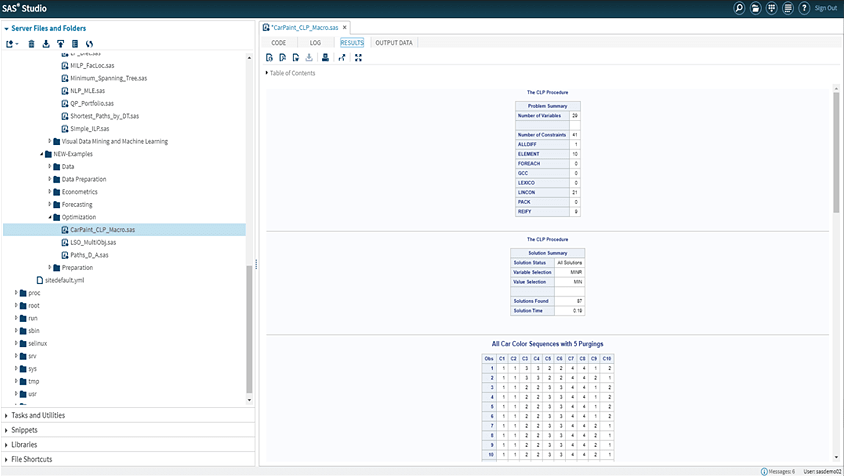Sign out of SAS Studio

(826, 8)
